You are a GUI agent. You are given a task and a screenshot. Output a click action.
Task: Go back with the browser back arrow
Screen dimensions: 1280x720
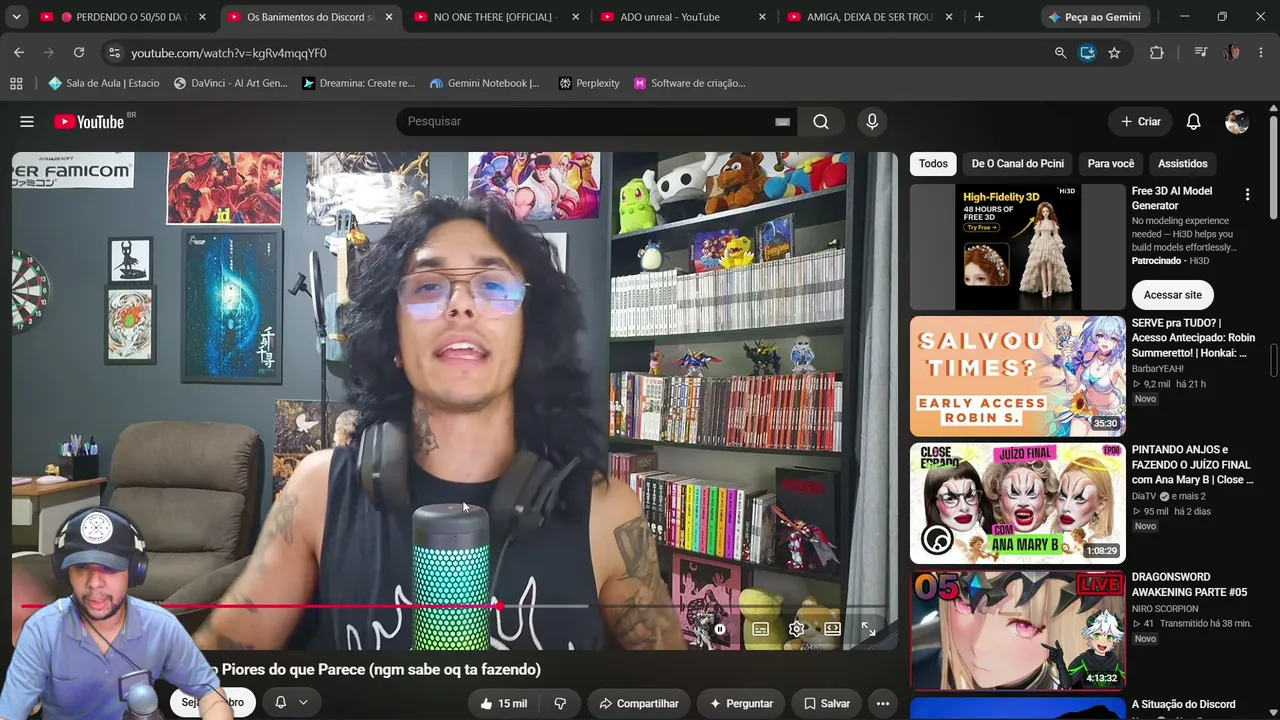pos(19,52)
